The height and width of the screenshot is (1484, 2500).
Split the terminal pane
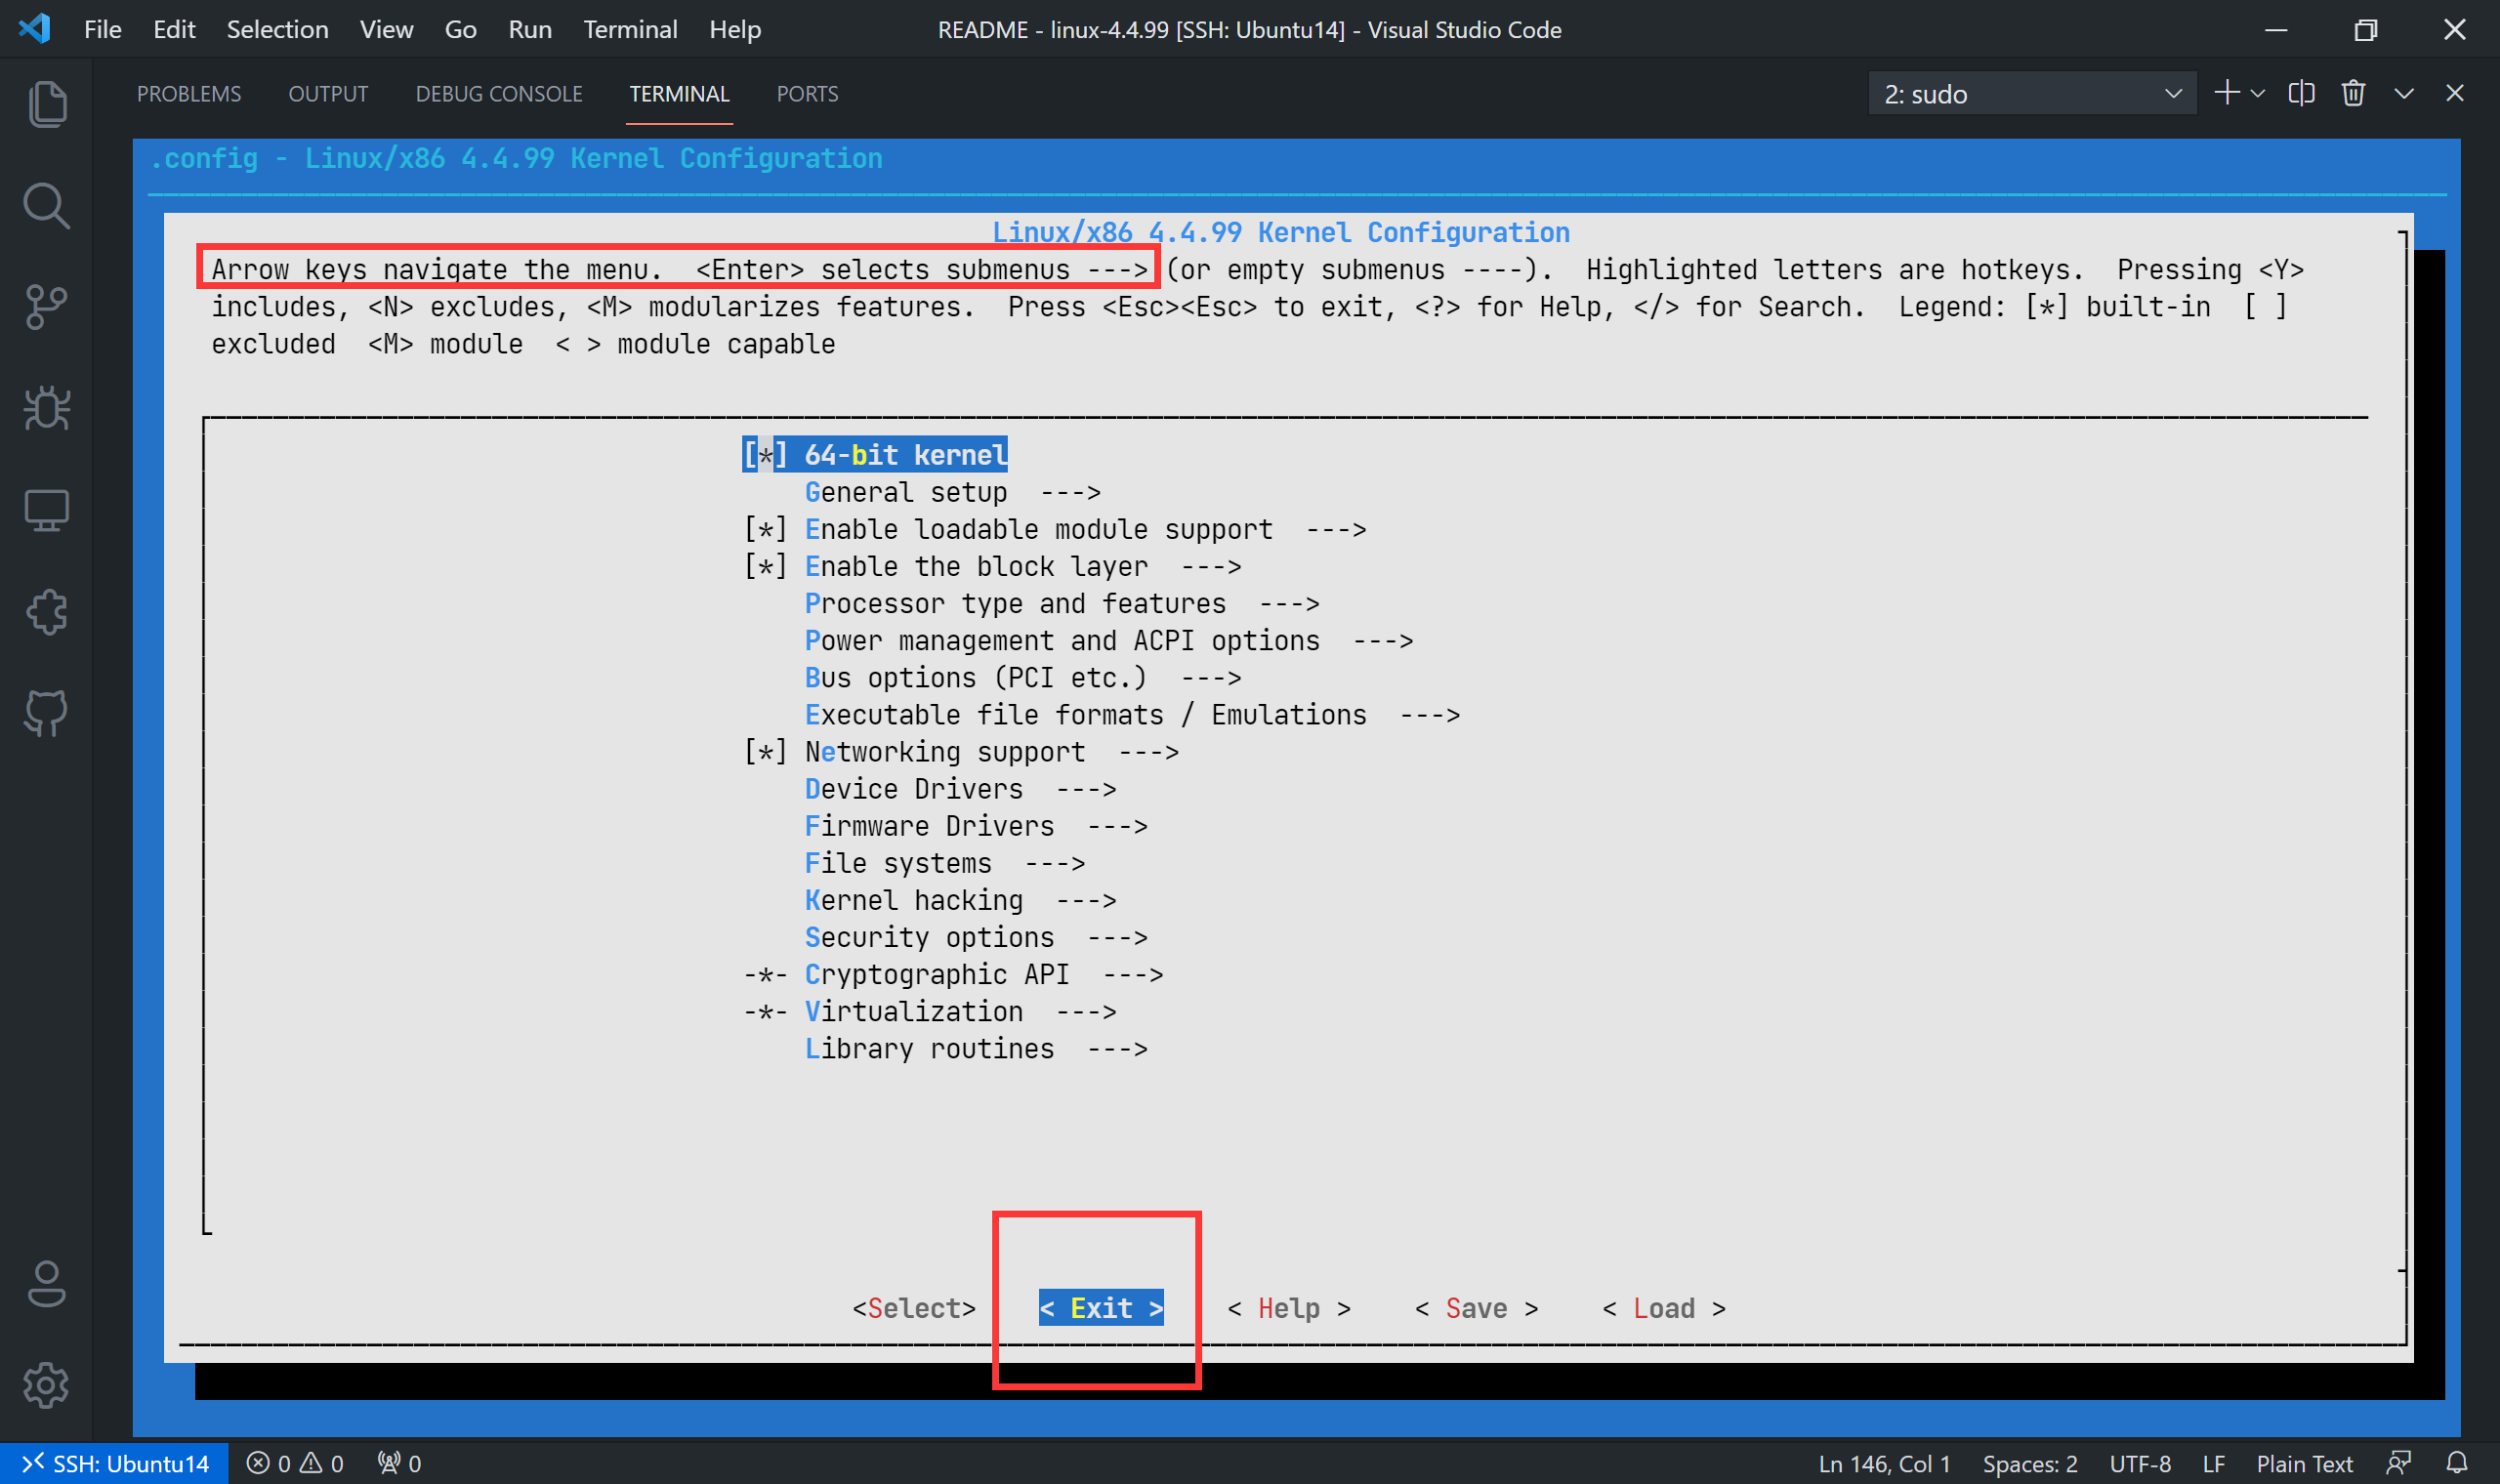[x=2301, y=93]
